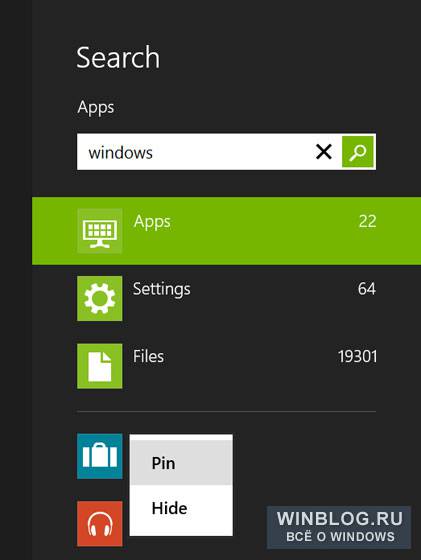Select the Files document icon
The width and height of the screenshot is (421, 560).
click(100, 366)
